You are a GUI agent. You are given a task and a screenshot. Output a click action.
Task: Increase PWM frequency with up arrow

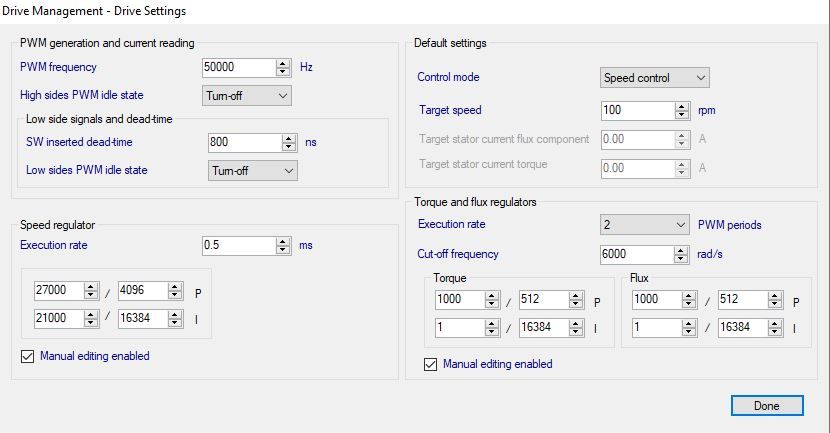283,63
